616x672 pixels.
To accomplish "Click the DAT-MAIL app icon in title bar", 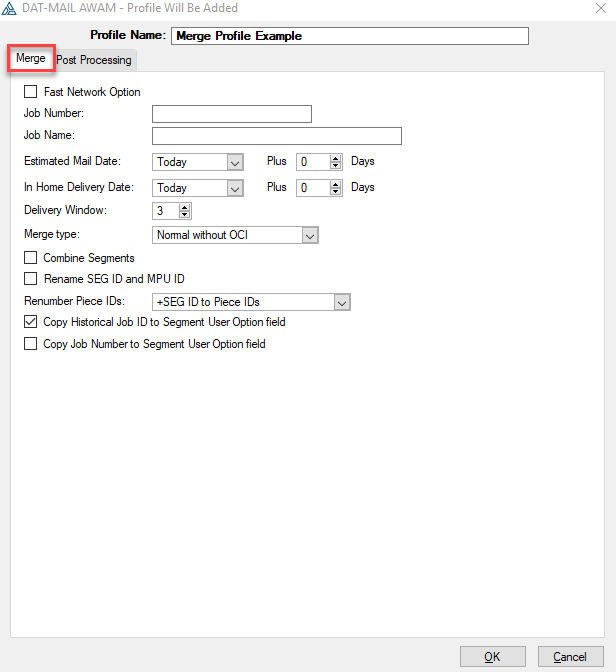I will 9,8.
